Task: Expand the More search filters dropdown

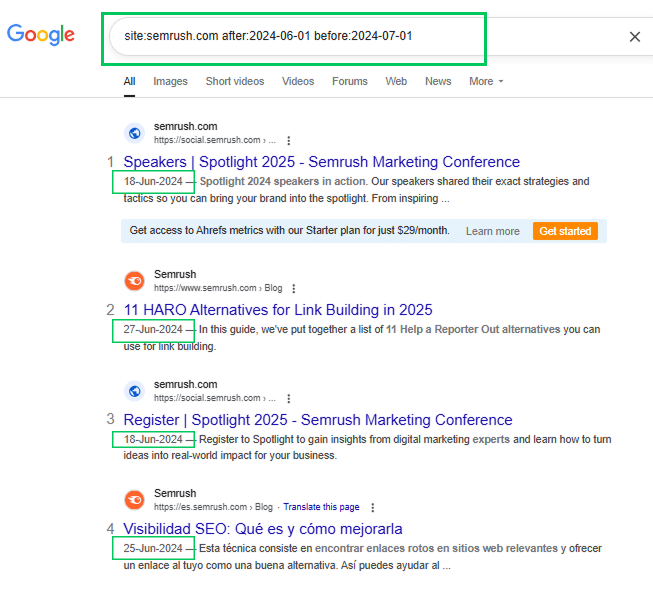Action: pyautogui.click(x=486, y=81)
